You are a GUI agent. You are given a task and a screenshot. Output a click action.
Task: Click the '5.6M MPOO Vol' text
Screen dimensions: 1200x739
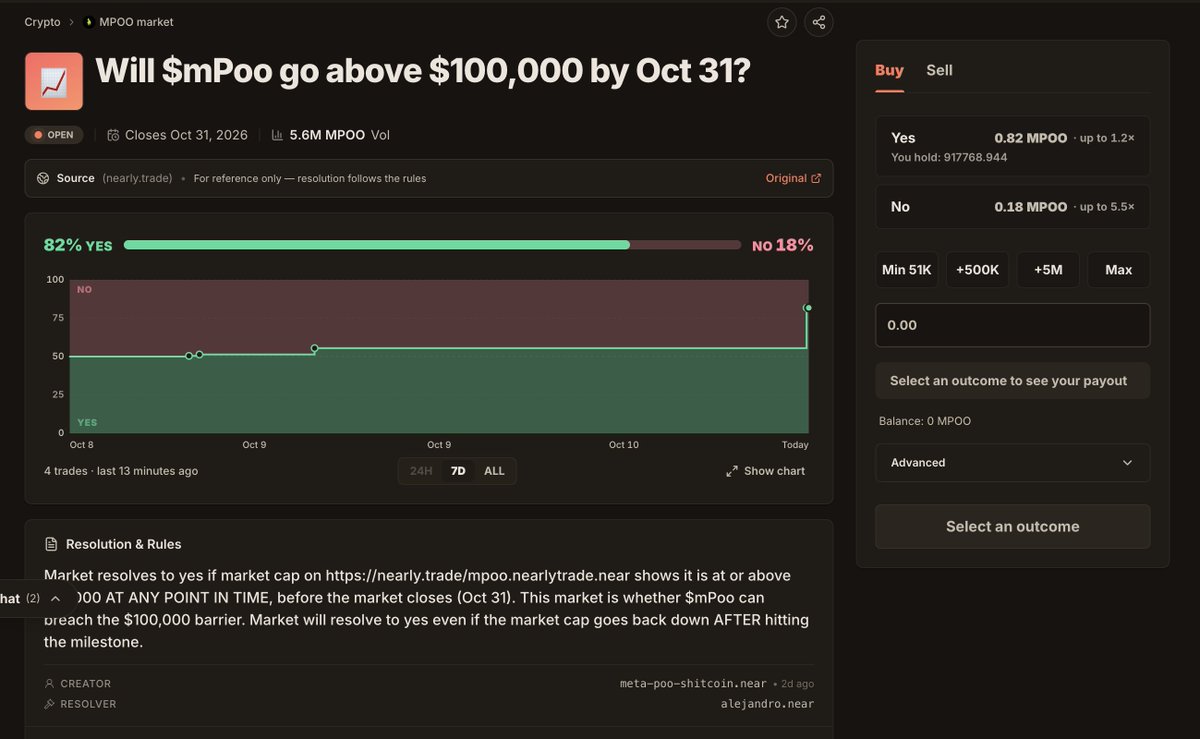pos(340,135)
